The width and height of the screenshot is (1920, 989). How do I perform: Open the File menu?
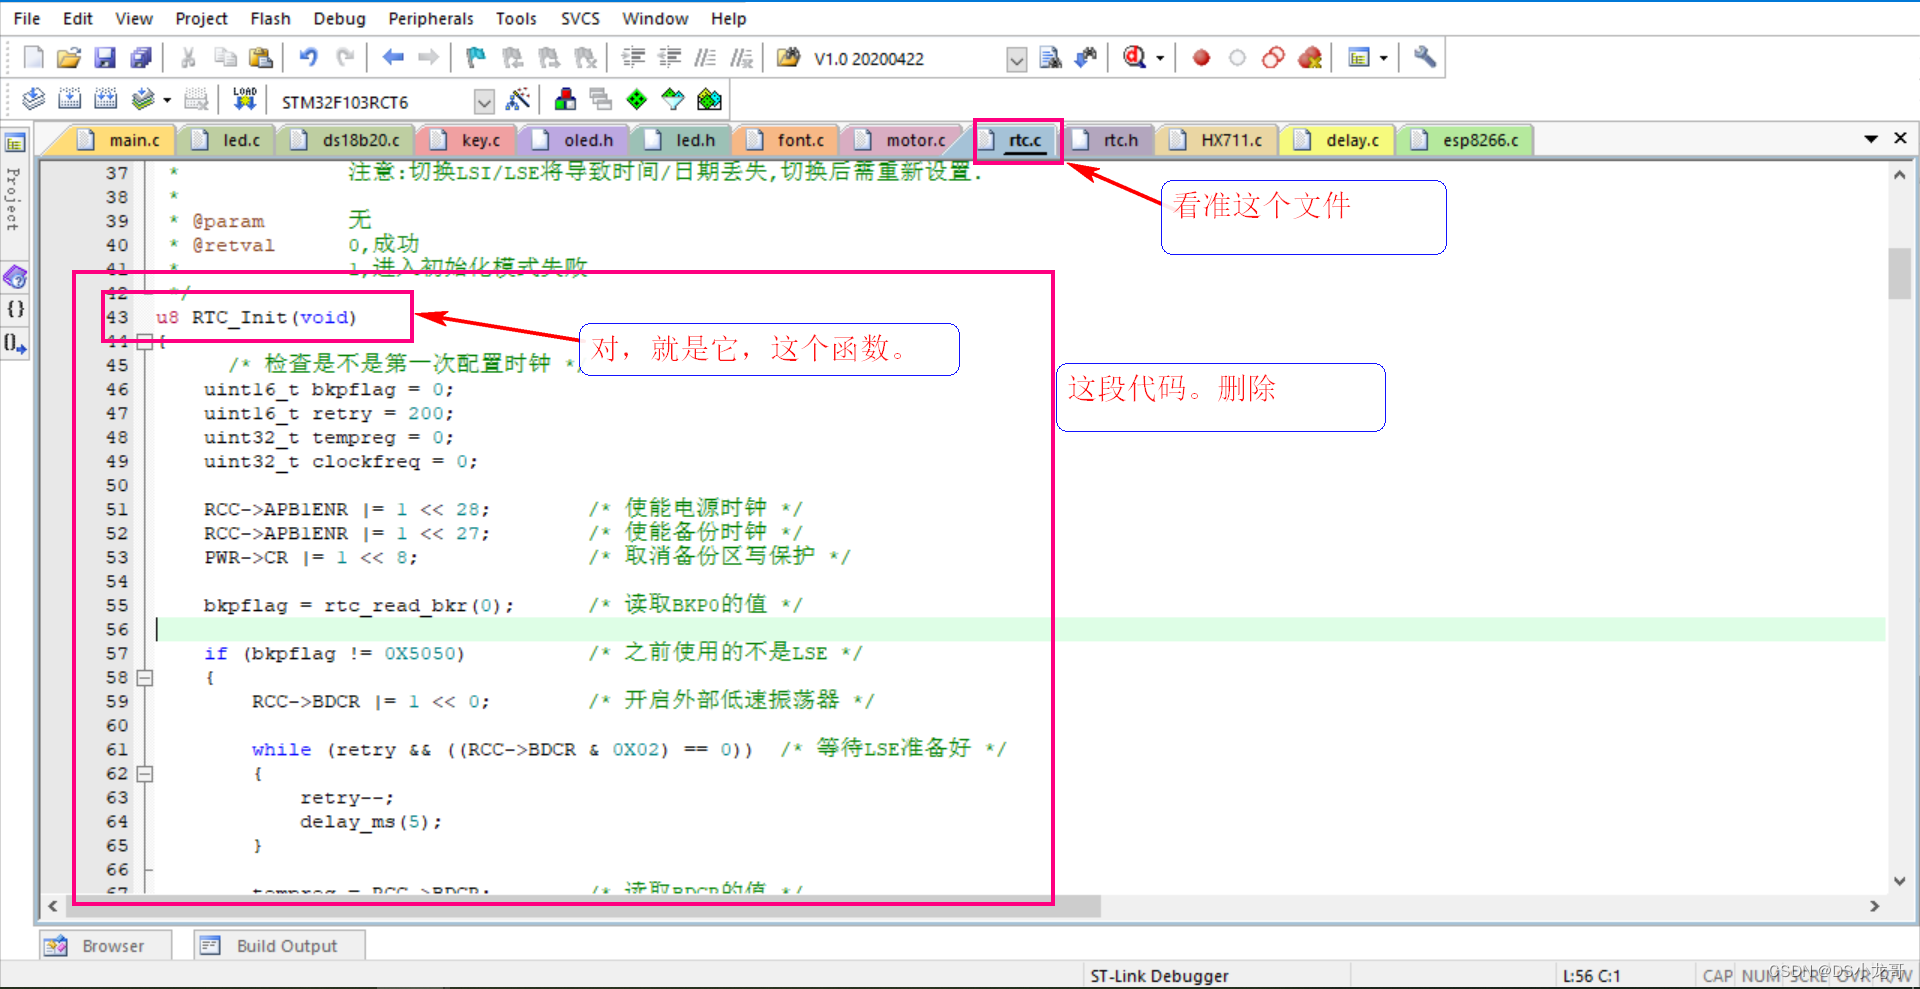pyautogui.click(x=27, y=18)
